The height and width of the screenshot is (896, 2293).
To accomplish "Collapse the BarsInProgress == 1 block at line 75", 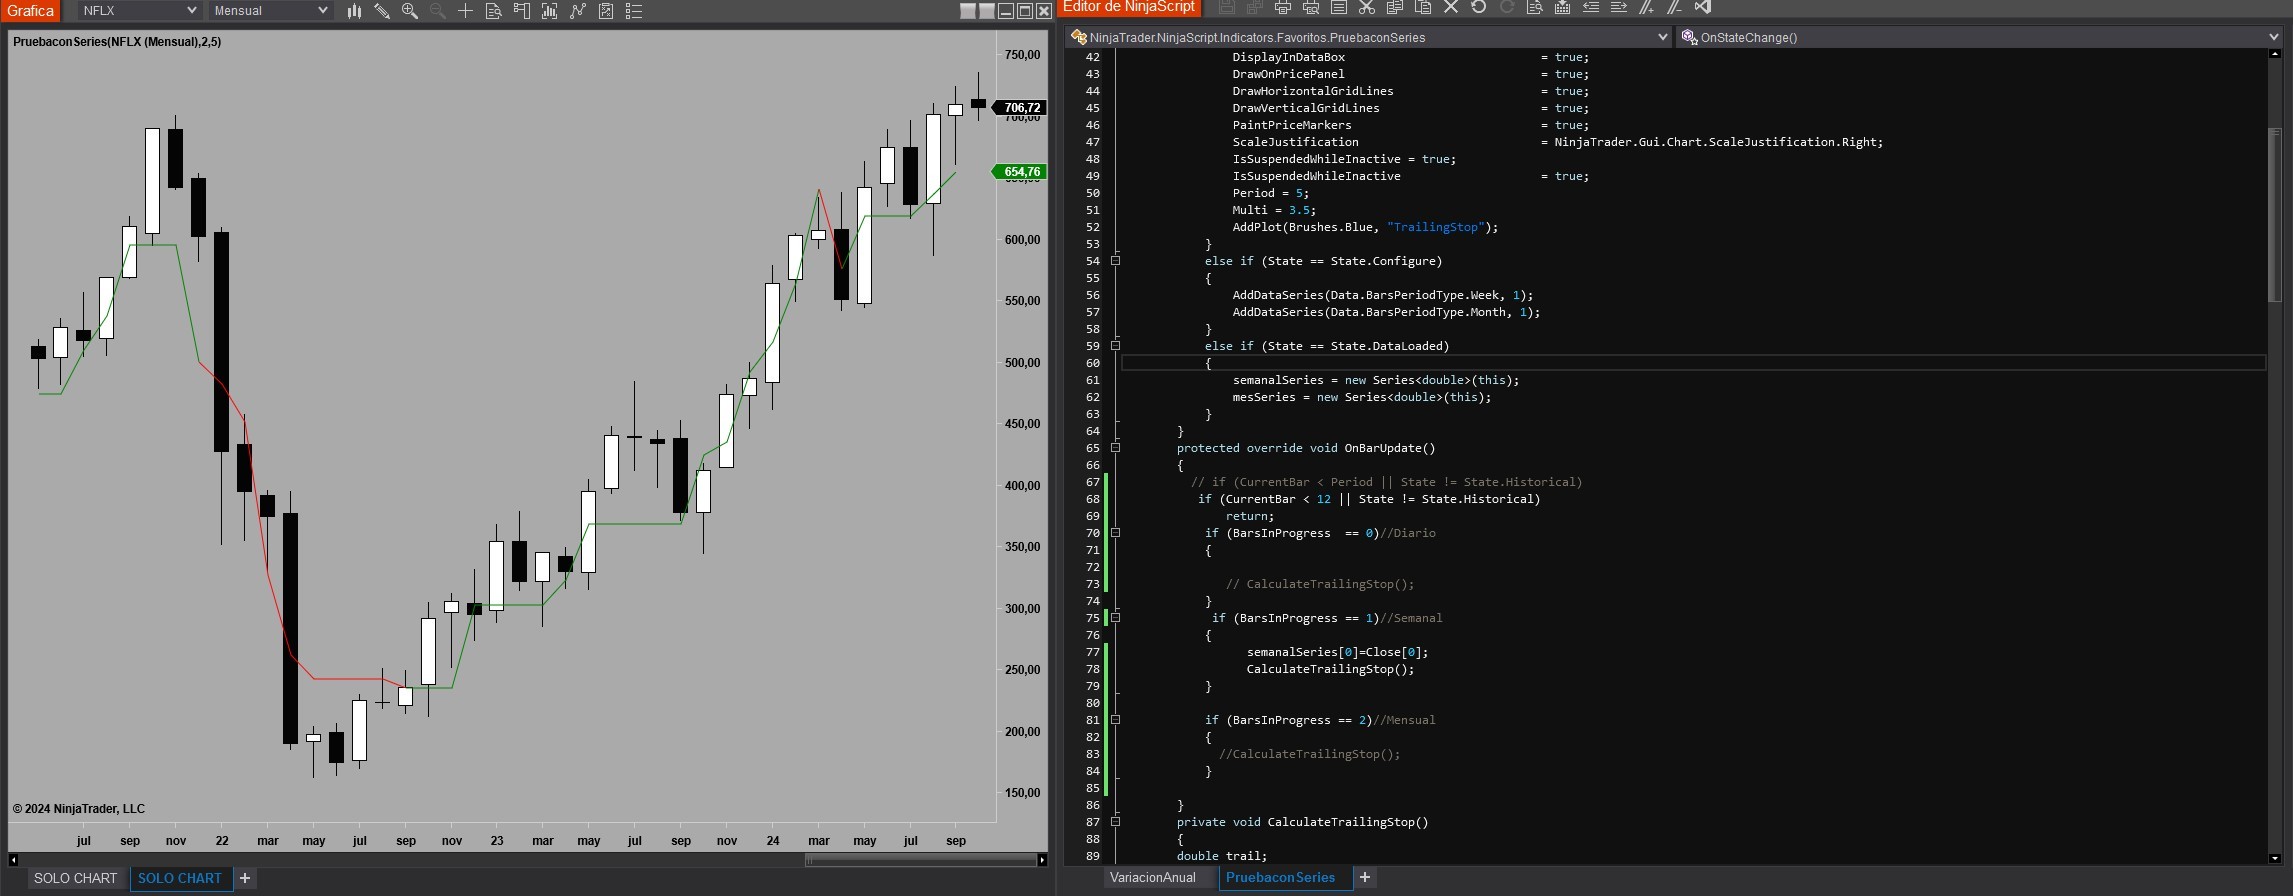I will pos(1115,618).
